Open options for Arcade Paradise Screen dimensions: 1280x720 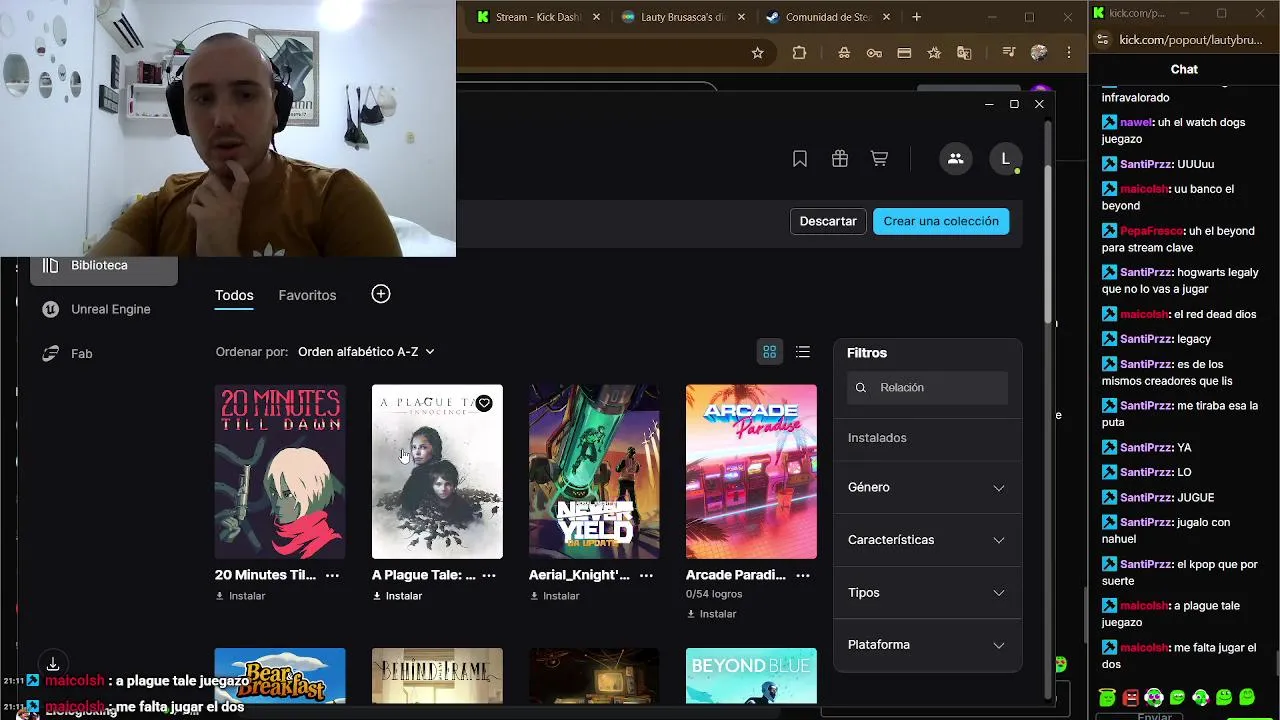click(x=803, y=575)
